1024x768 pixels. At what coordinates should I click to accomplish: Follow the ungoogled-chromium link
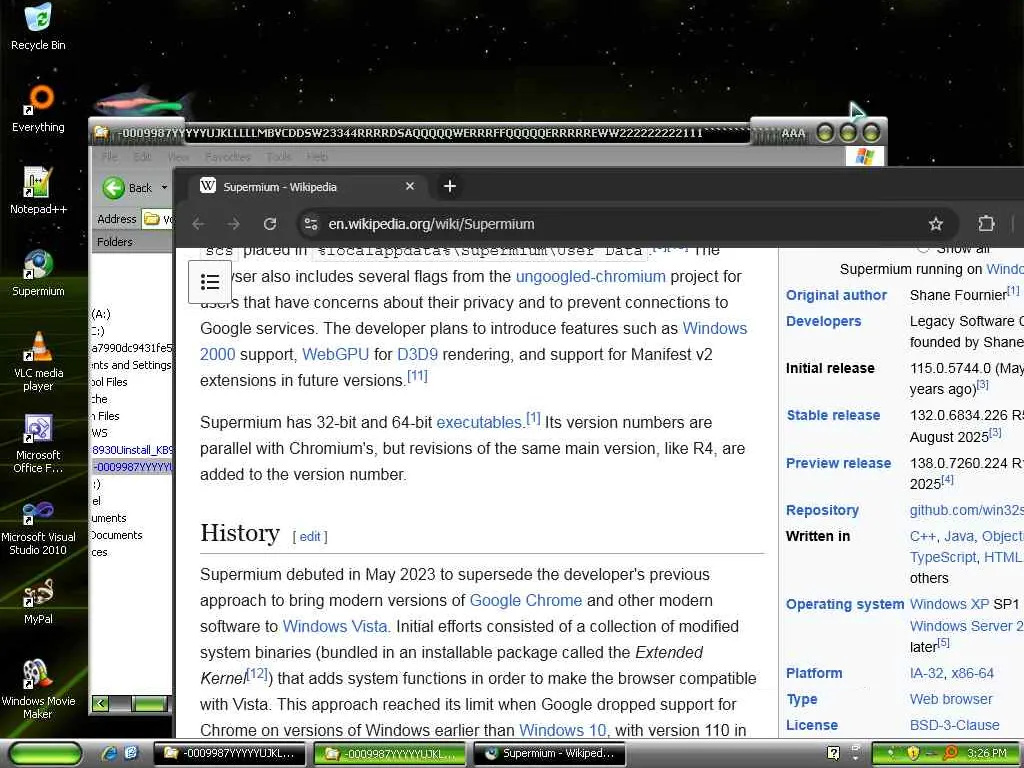[x=590, y=276]
